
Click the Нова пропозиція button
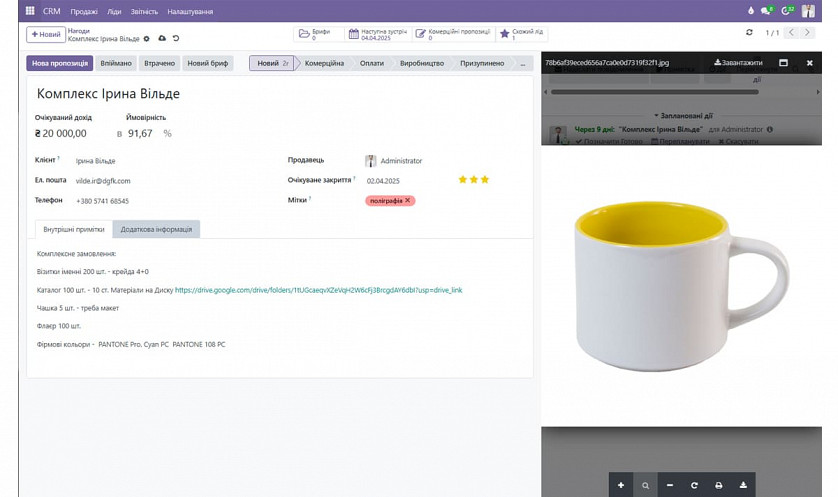click(60, 63)
